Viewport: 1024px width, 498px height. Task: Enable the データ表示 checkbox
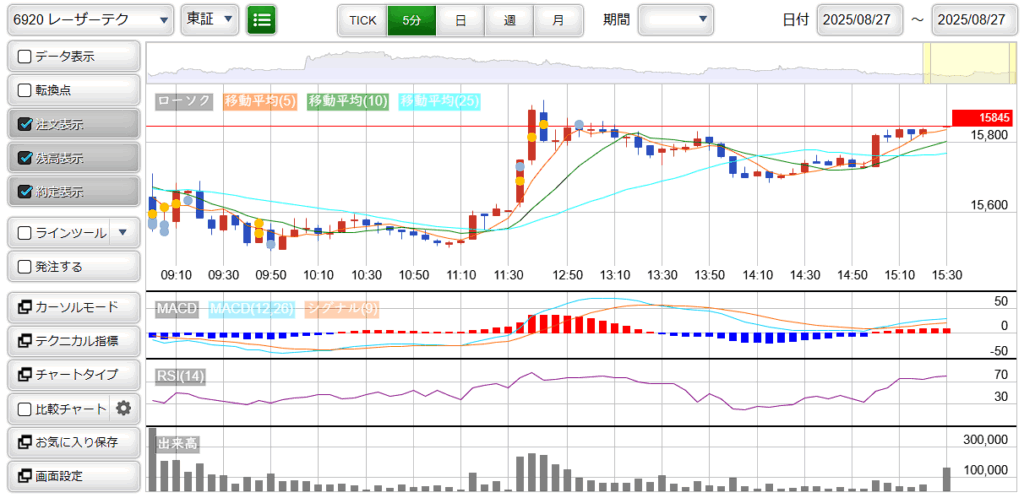click(25, 57)
